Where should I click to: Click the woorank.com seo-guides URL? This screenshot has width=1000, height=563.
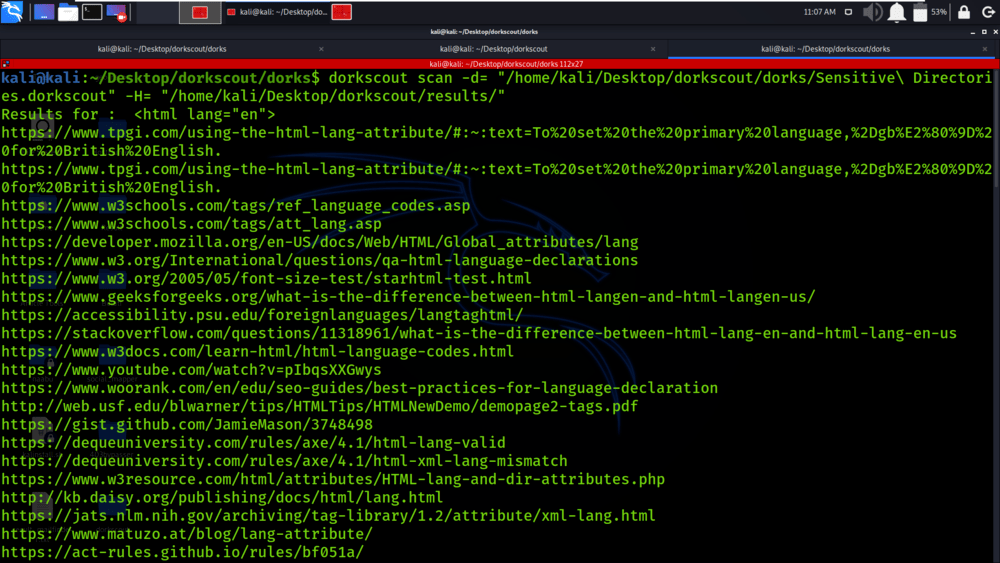[x=359, y=388]
